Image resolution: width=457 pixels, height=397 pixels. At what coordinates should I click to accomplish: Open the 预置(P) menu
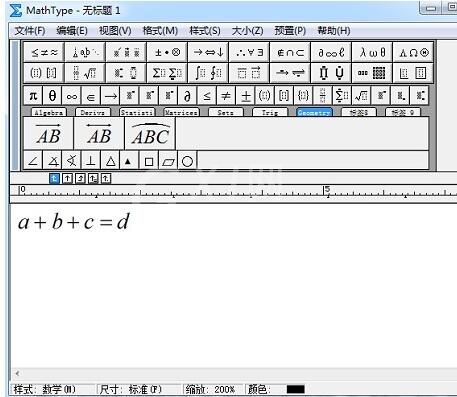290,31
